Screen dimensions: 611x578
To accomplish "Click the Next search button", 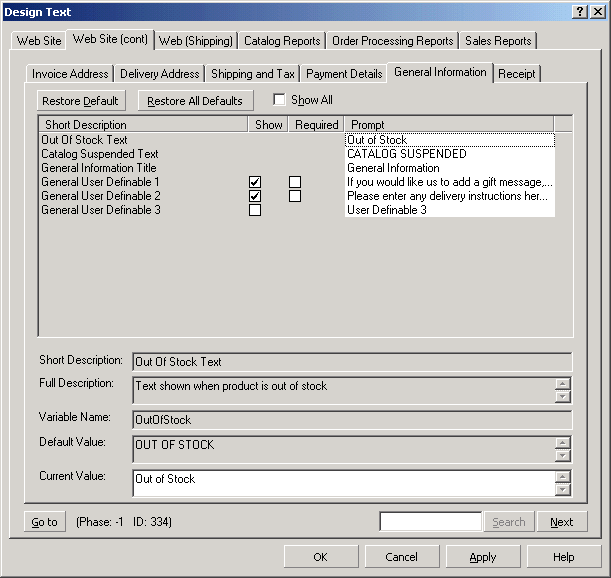I will [561, 522].
